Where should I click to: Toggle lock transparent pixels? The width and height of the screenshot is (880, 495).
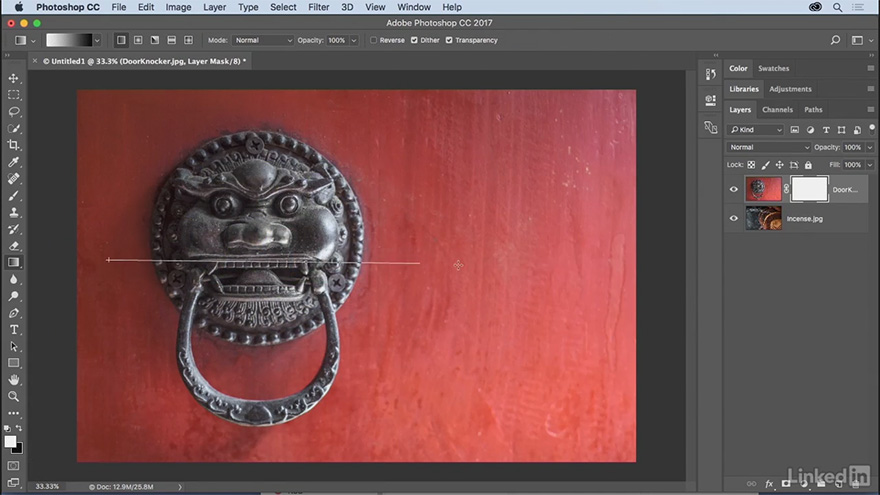[751, 165]
